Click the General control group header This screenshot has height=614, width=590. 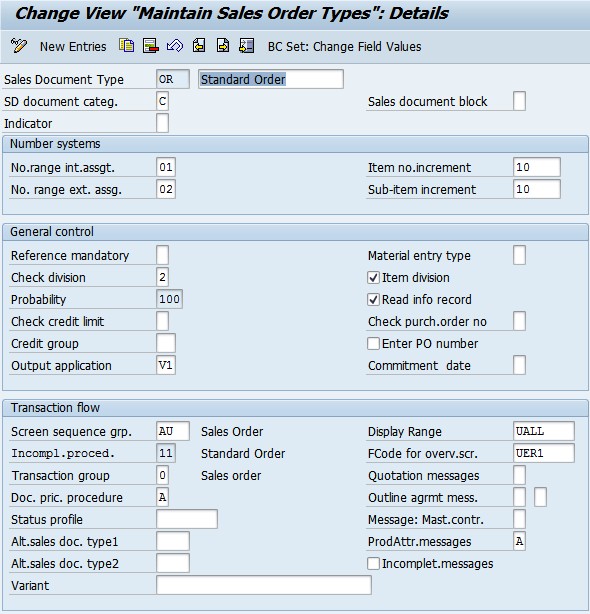click(295, 231)
